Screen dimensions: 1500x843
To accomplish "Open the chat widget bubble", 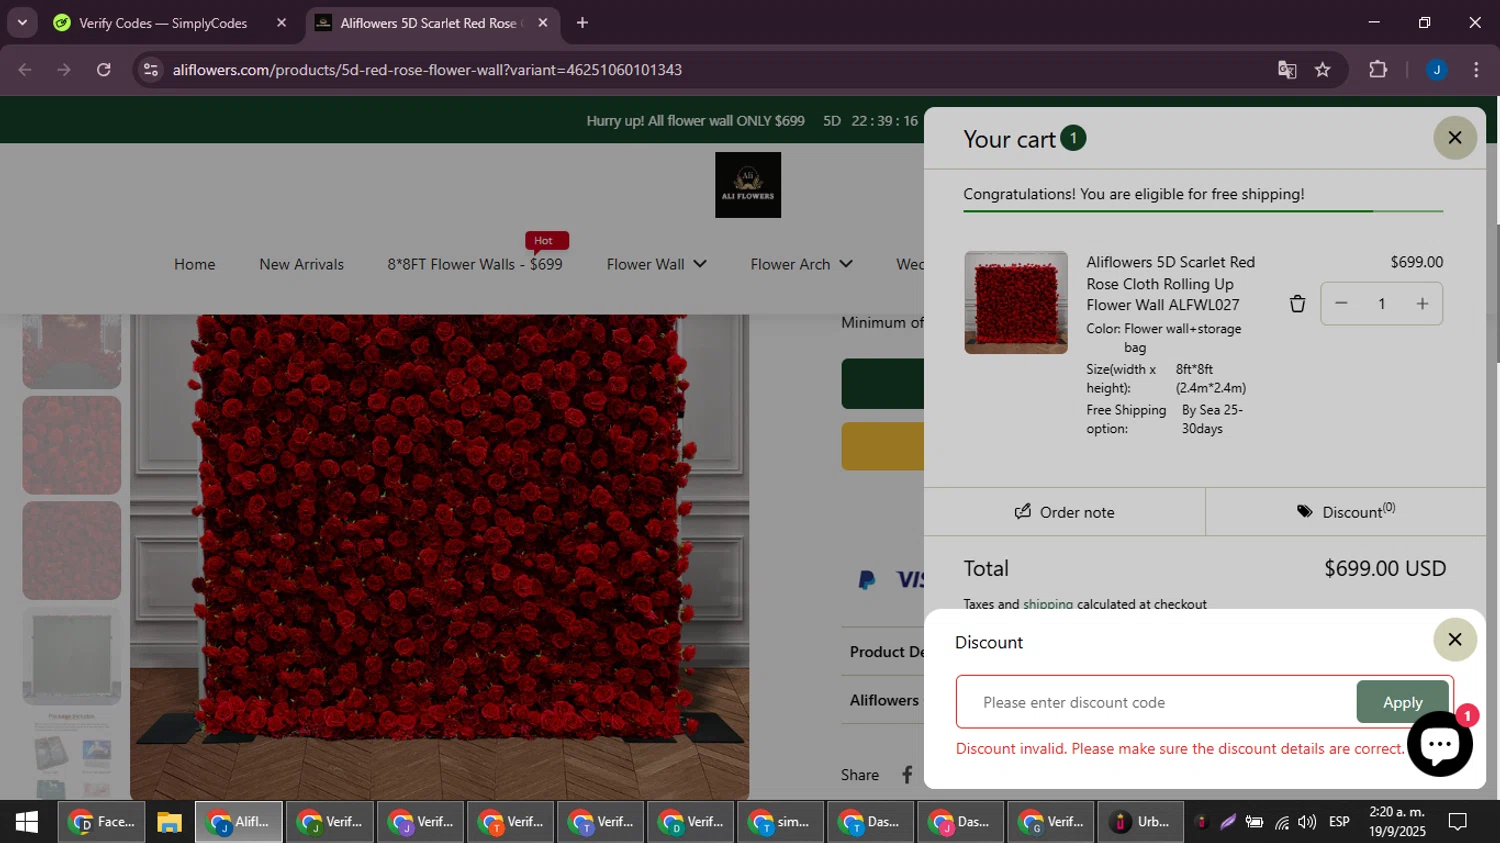I will tap(1439, 743).
